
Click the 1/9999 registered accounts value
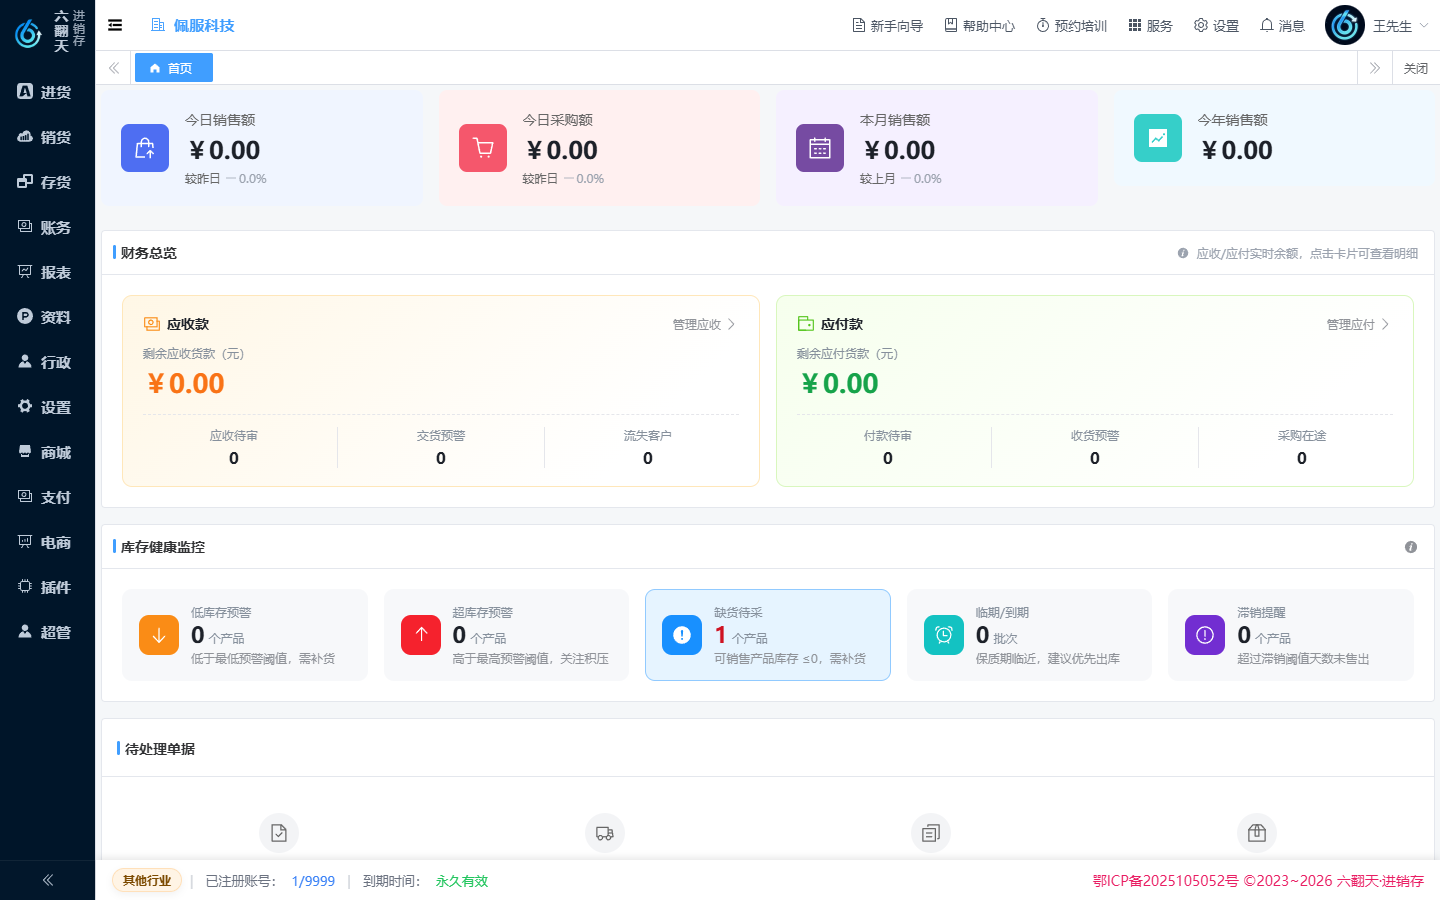(313, 881)
